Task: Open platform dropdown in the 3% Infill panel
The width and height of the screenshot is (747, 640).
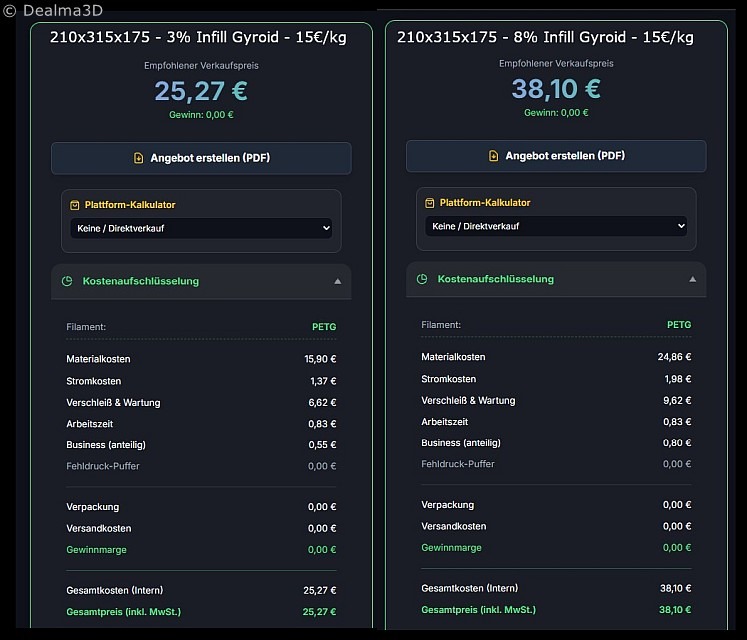Action: pyautogui.click(x=200, y=228)
